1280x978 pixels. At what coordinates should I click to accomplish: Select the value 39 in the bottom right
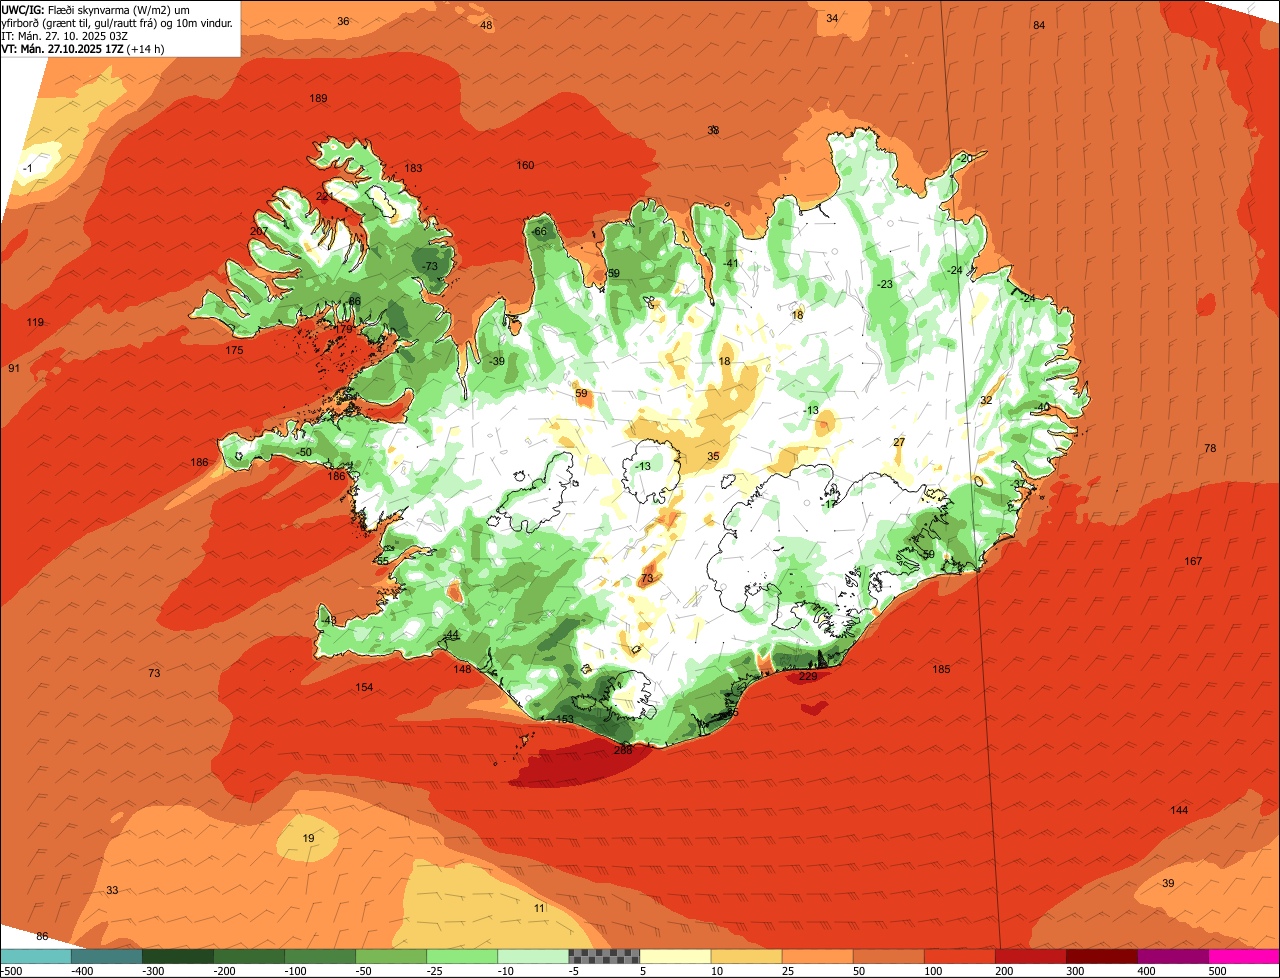click(x=1168, y=883)
